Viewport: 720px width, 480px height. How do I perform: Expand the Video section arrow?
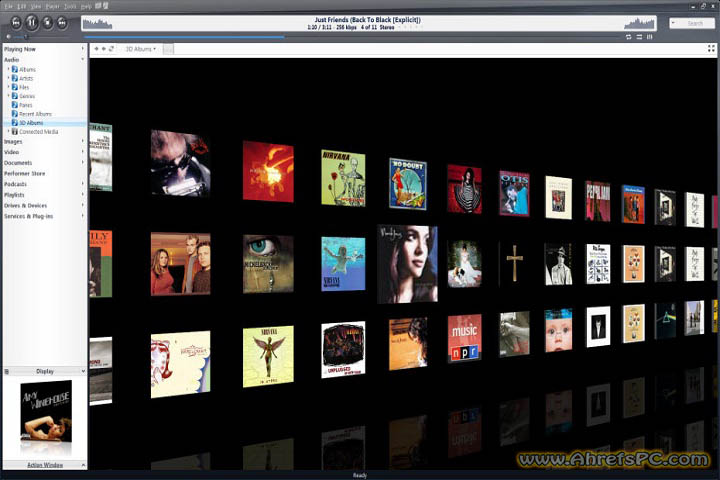(x=83, y=152)
